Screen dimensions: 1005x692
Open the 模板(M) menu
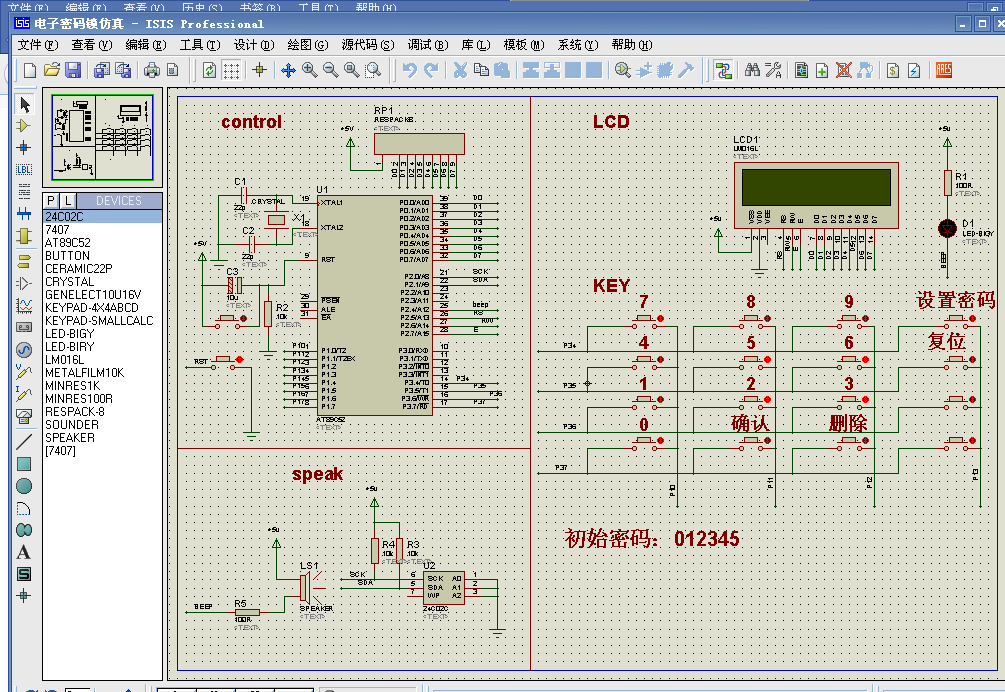tap(524, 45)
